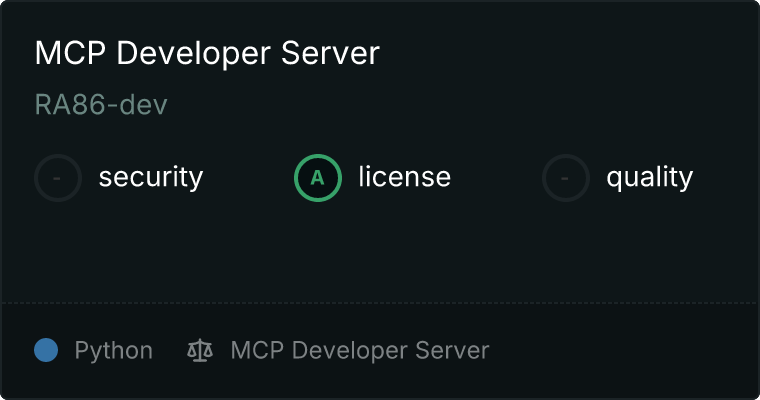Screen dimensions: 760x400
Task: Click the dashed divider above the footer
Action: pos(380,302)
